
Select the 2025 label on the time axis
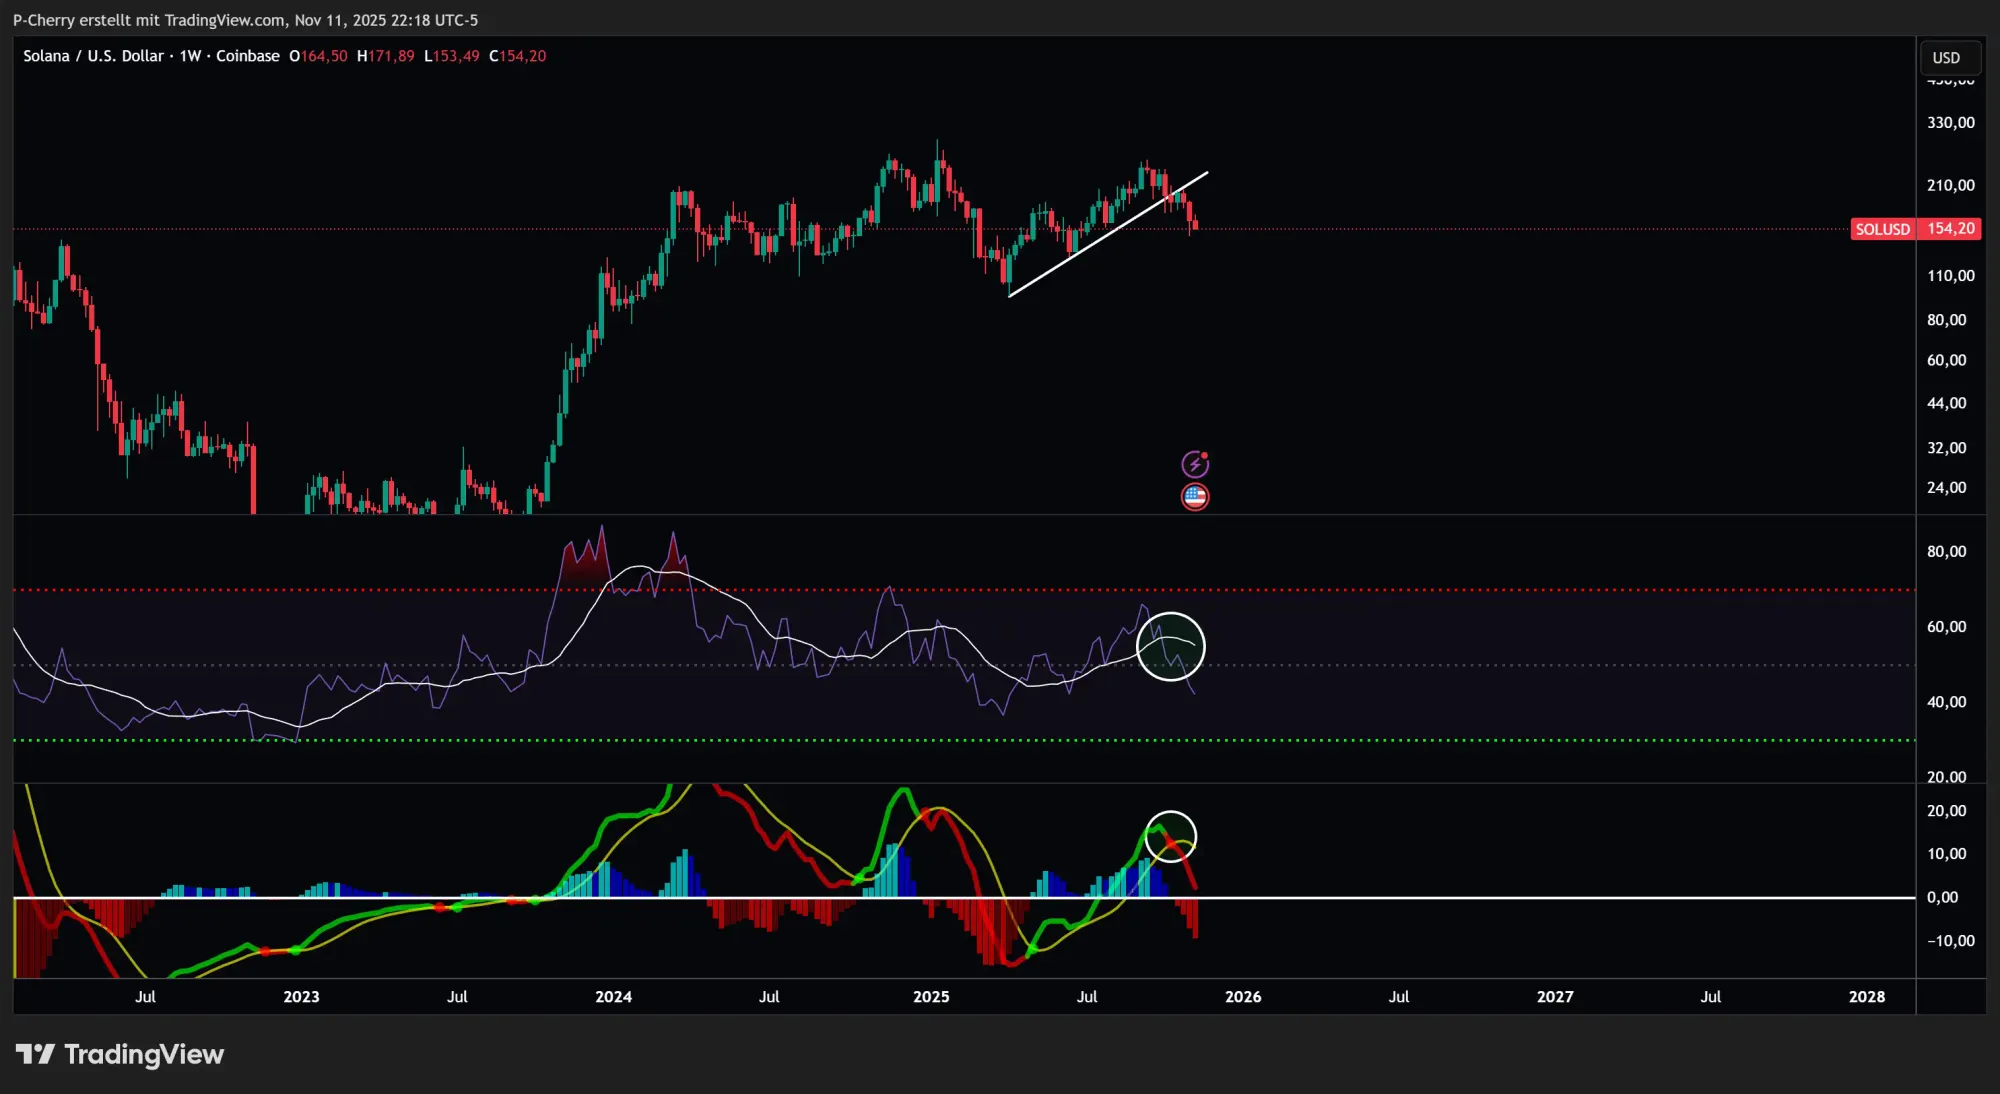tap(931, 997)
